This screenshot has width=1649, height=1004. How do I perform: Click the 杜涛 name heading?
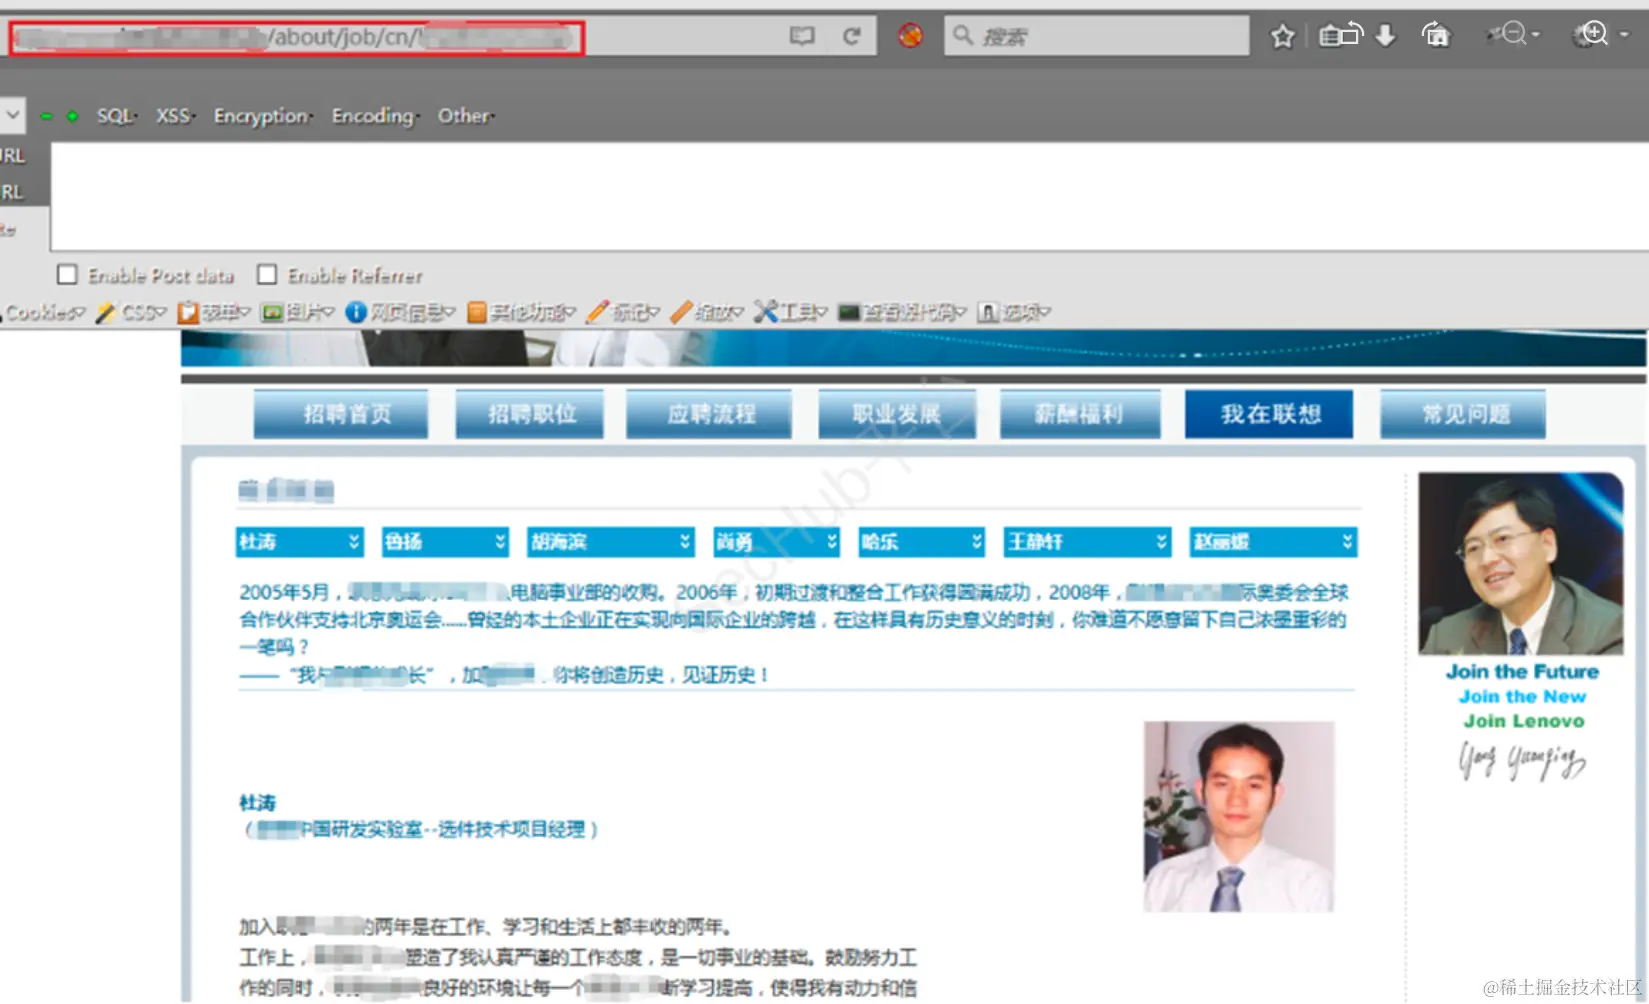coord(257,802)
